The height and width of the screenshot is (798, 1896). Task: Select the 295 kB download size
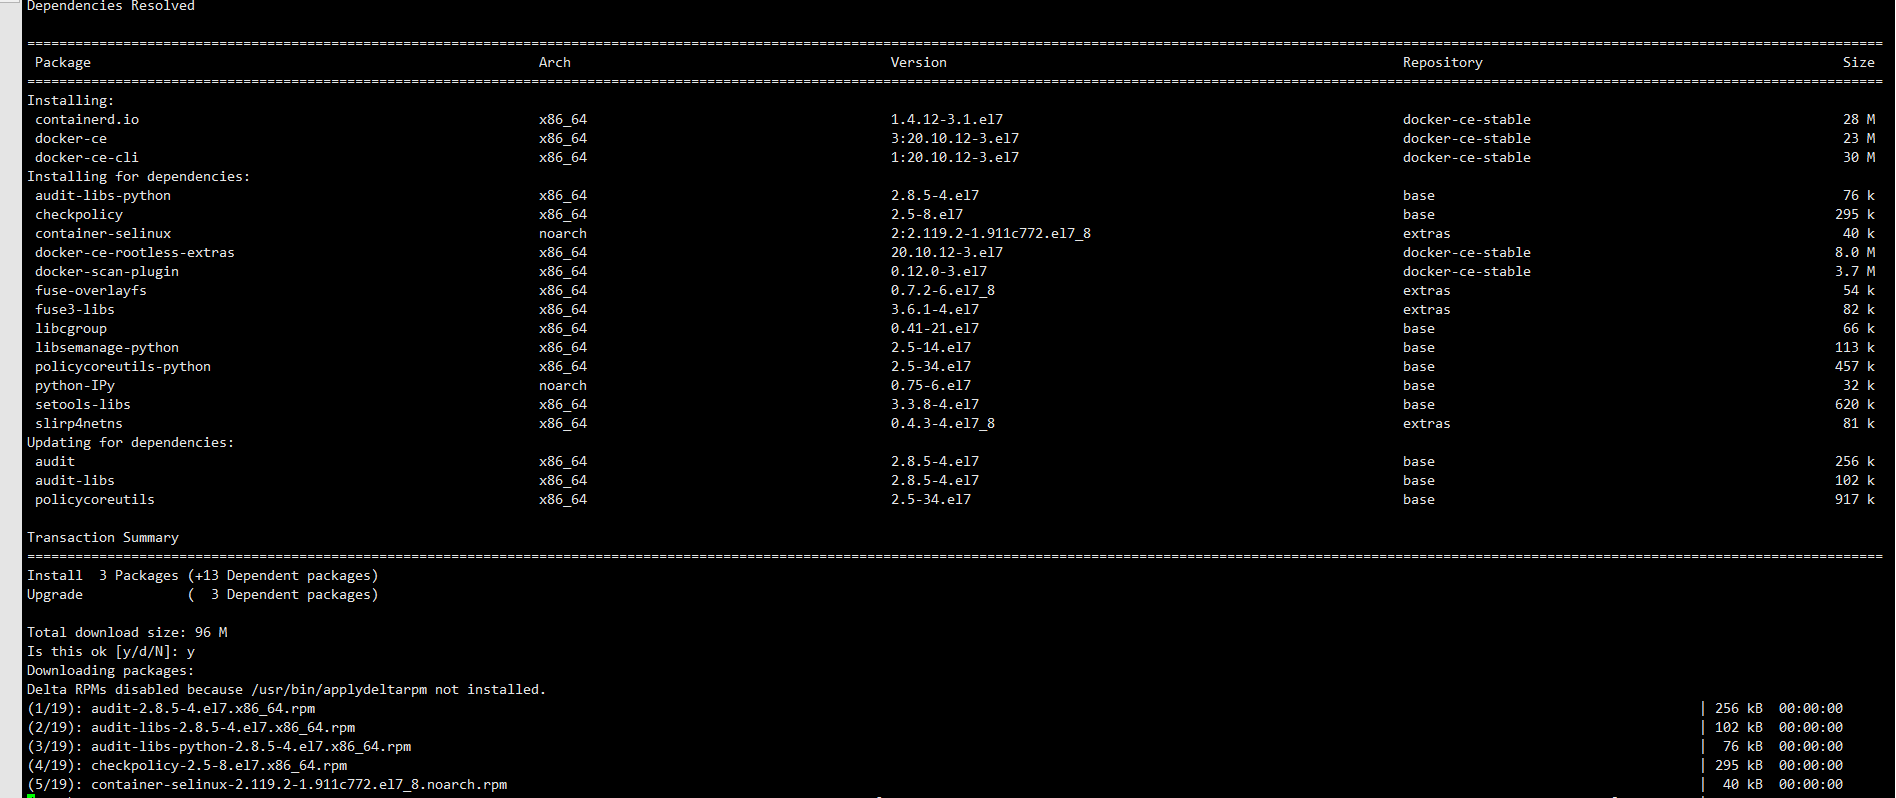[1739, 765]
